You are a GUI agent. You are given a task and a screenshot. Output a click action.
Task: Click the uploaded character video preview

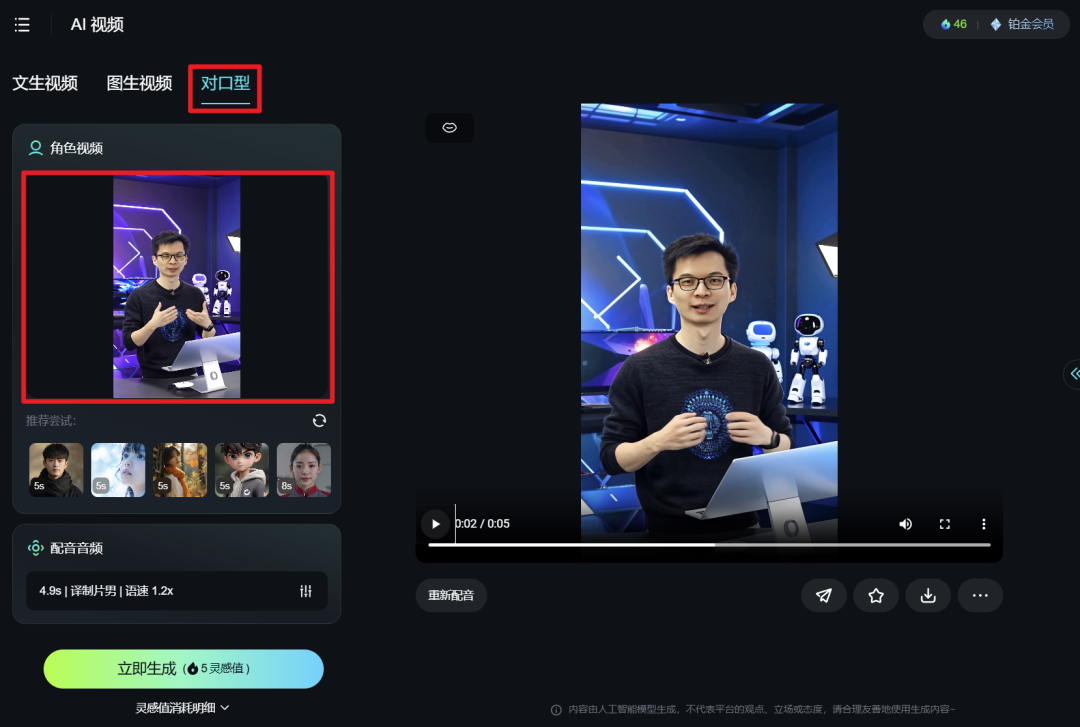(178, 287)
